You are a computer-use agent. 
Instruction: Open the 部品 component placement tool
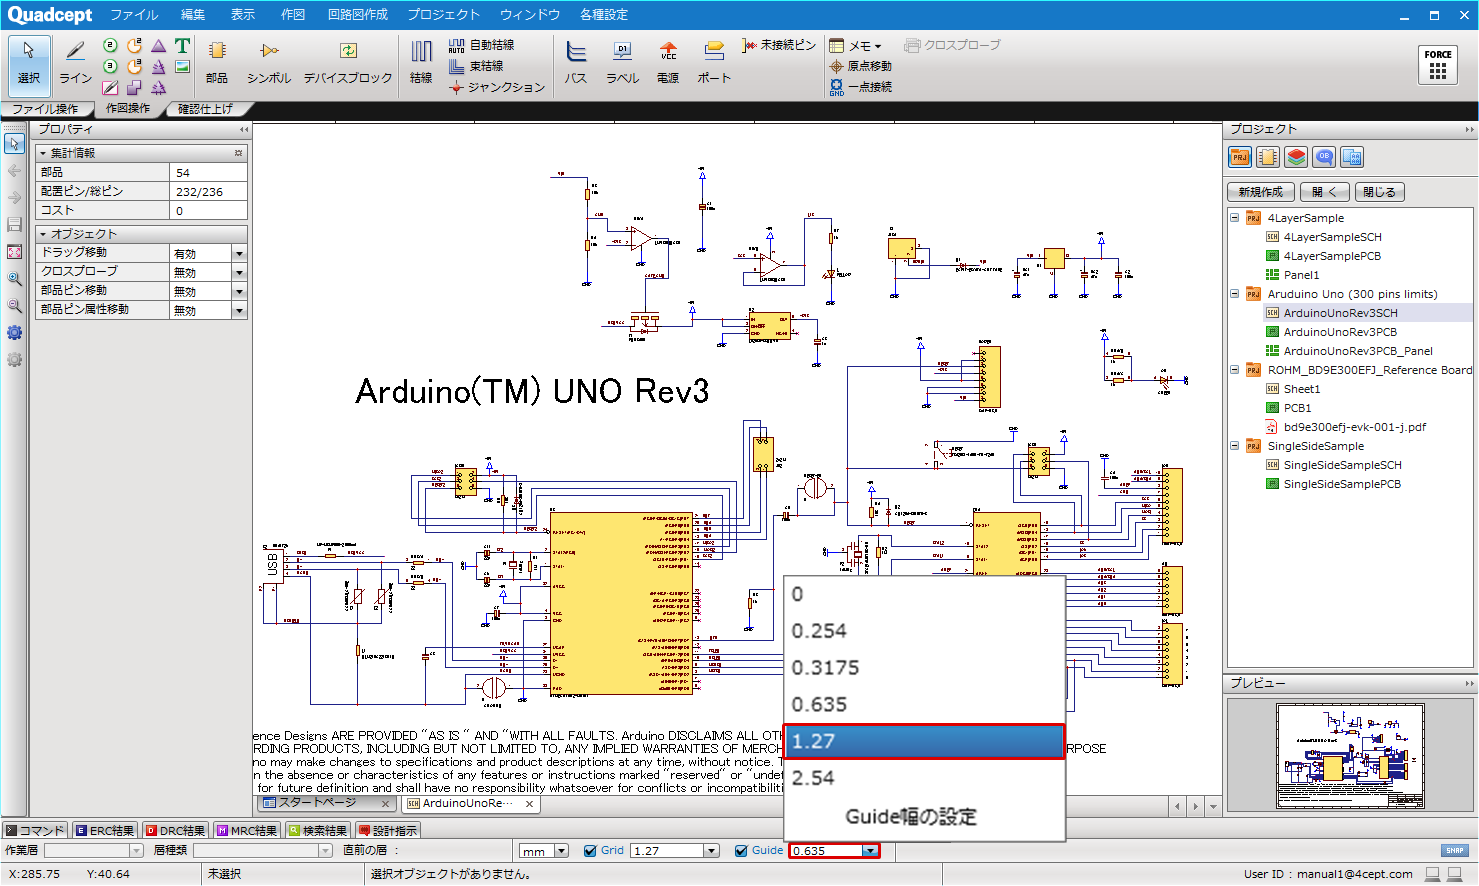pyautogui.click(x=217, y=62)
